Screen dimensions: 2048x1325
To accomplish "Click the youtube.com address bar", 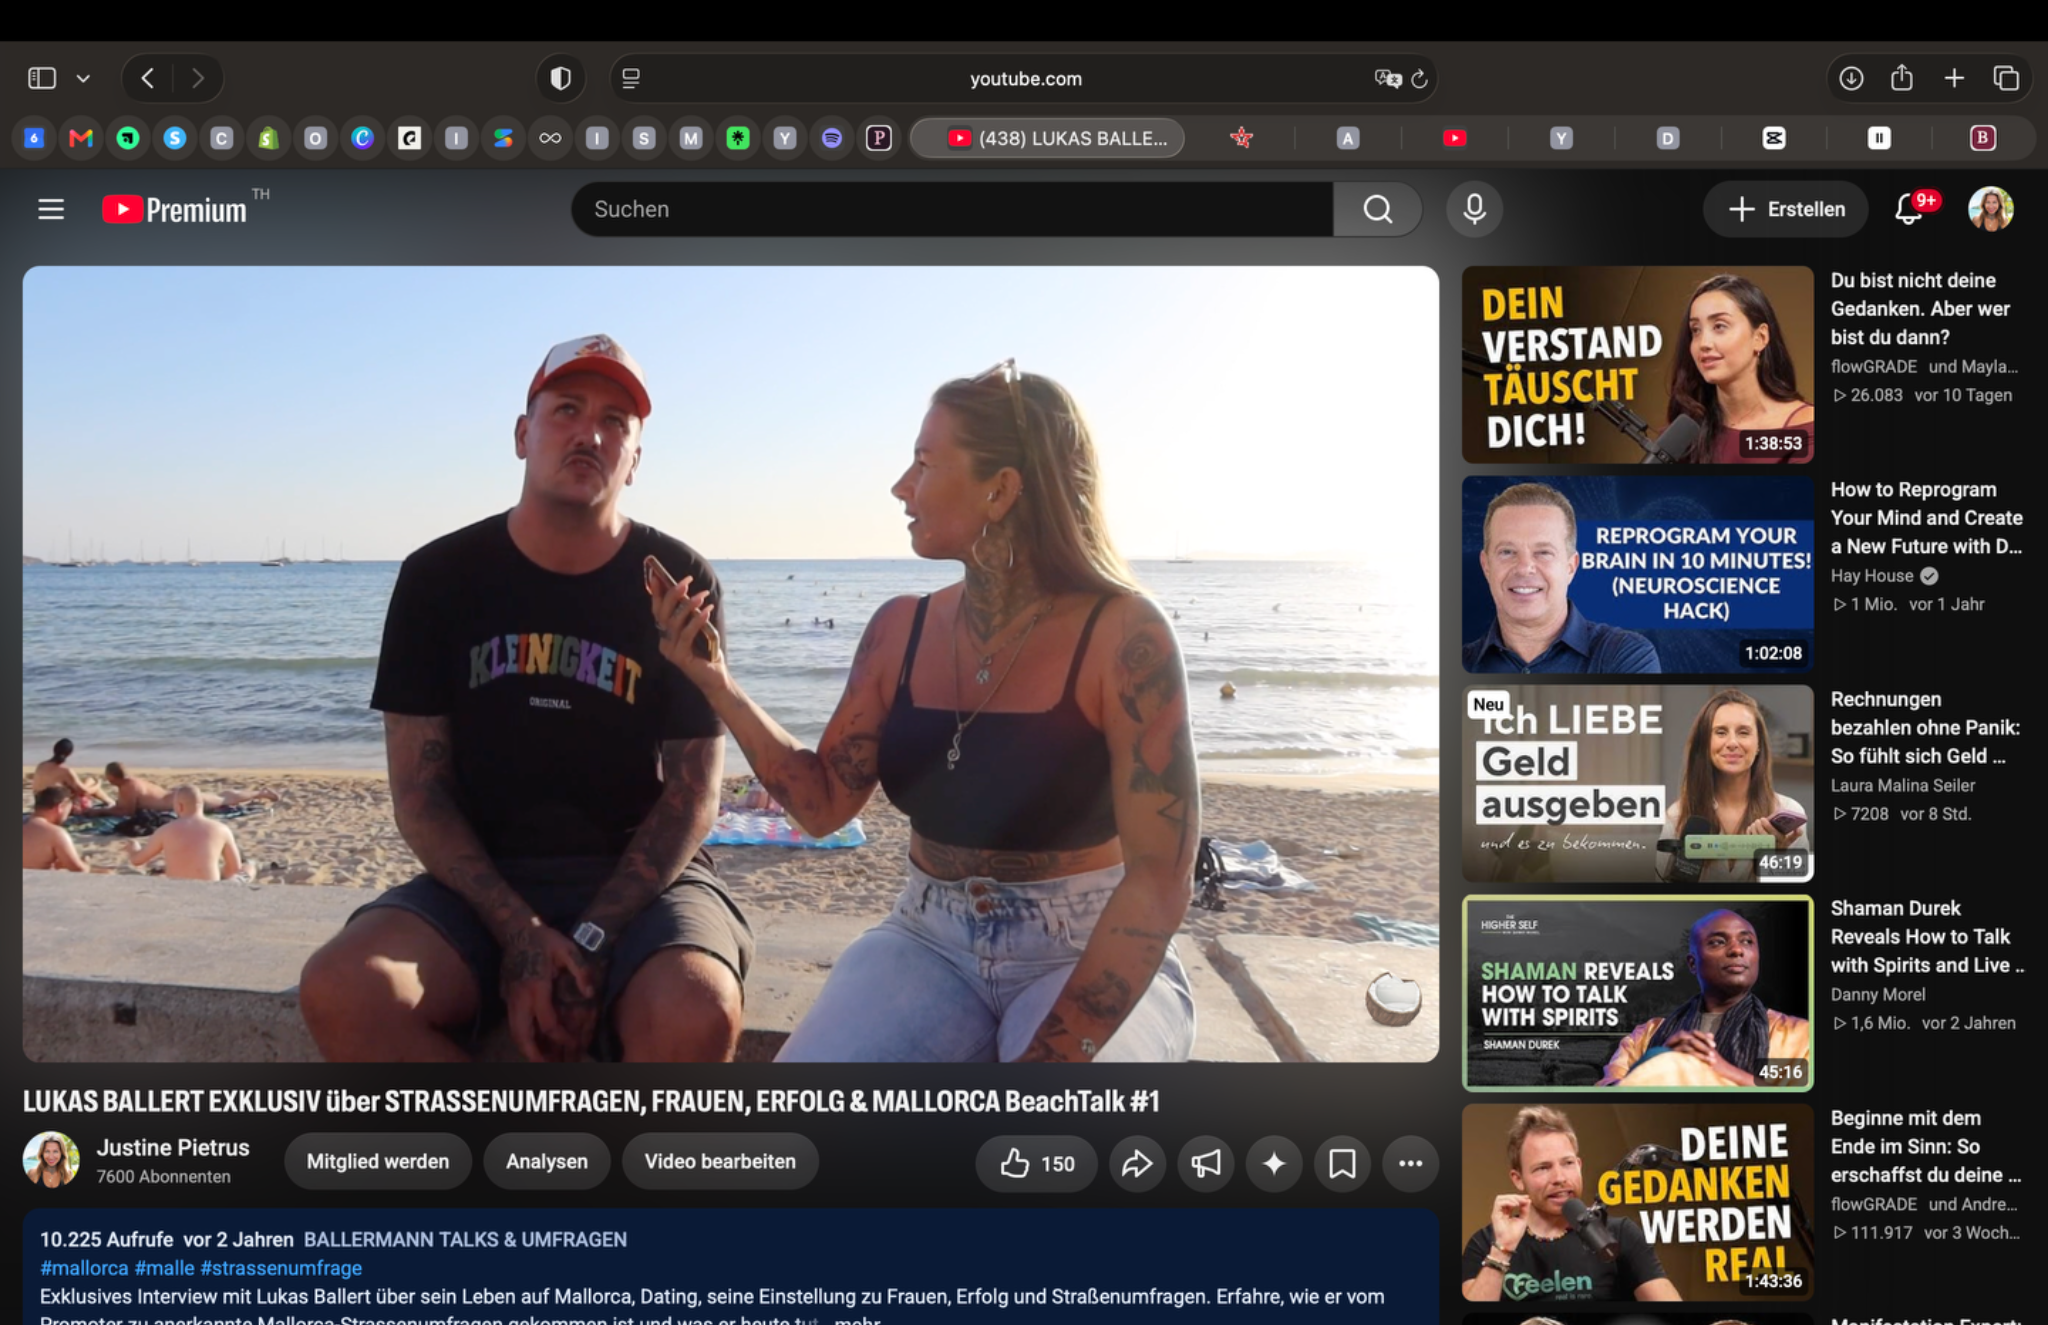I will coord(1025,78).
